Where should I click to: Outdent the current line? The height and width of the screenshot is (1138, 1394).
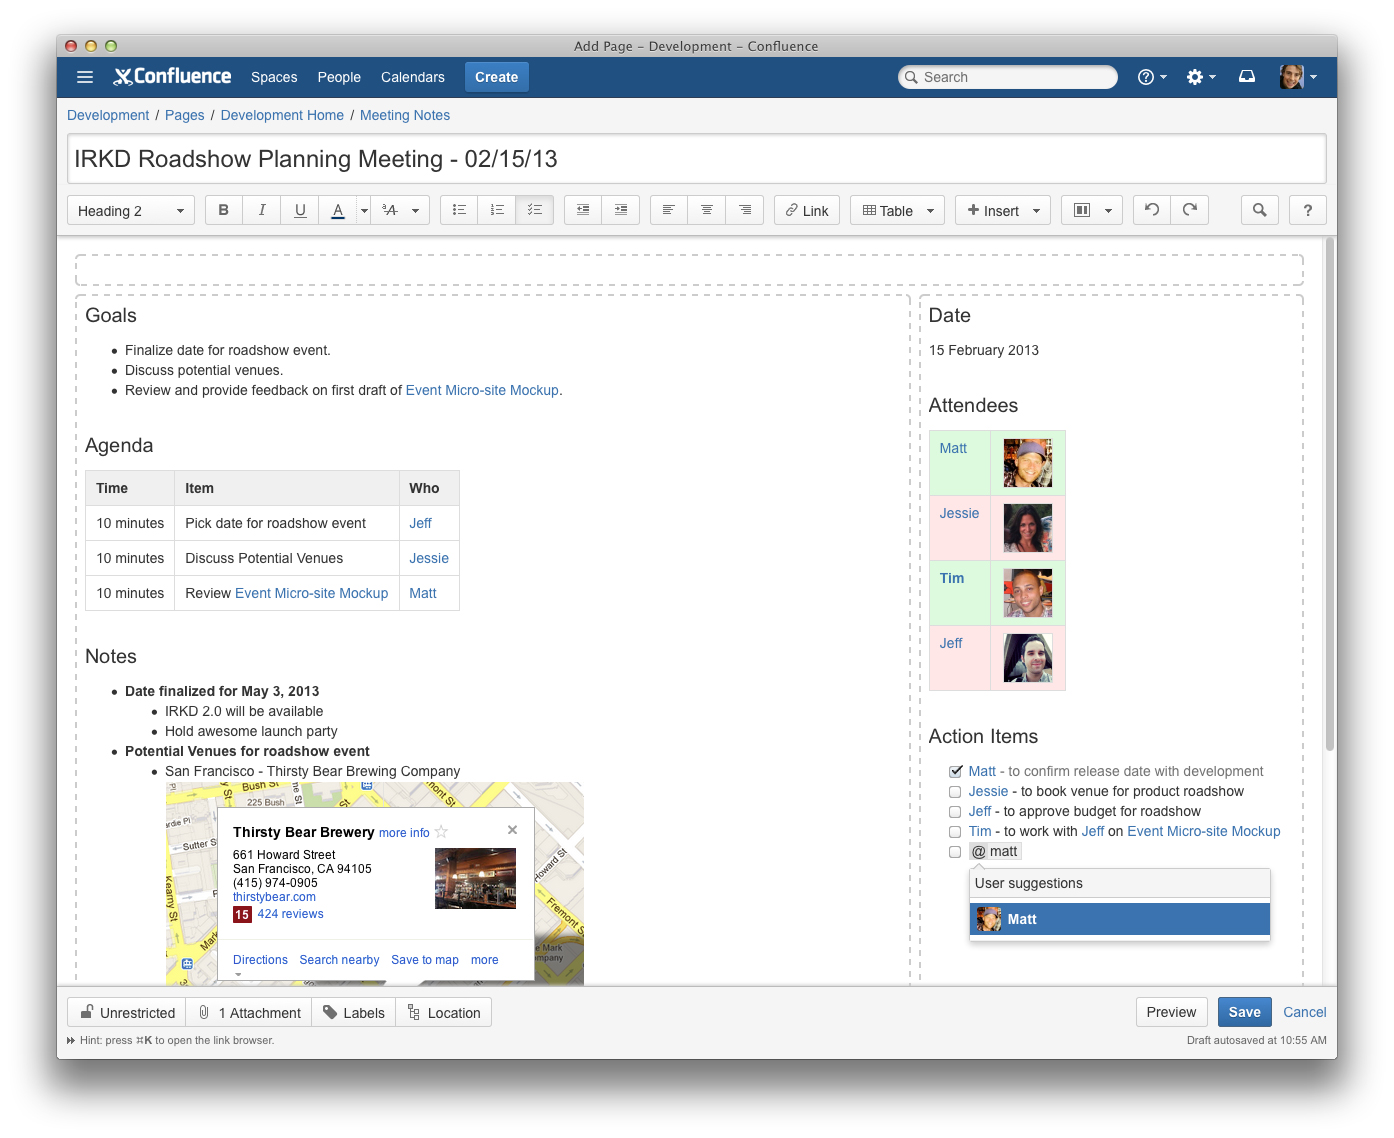pyautogui.click(x=583, y=210)
